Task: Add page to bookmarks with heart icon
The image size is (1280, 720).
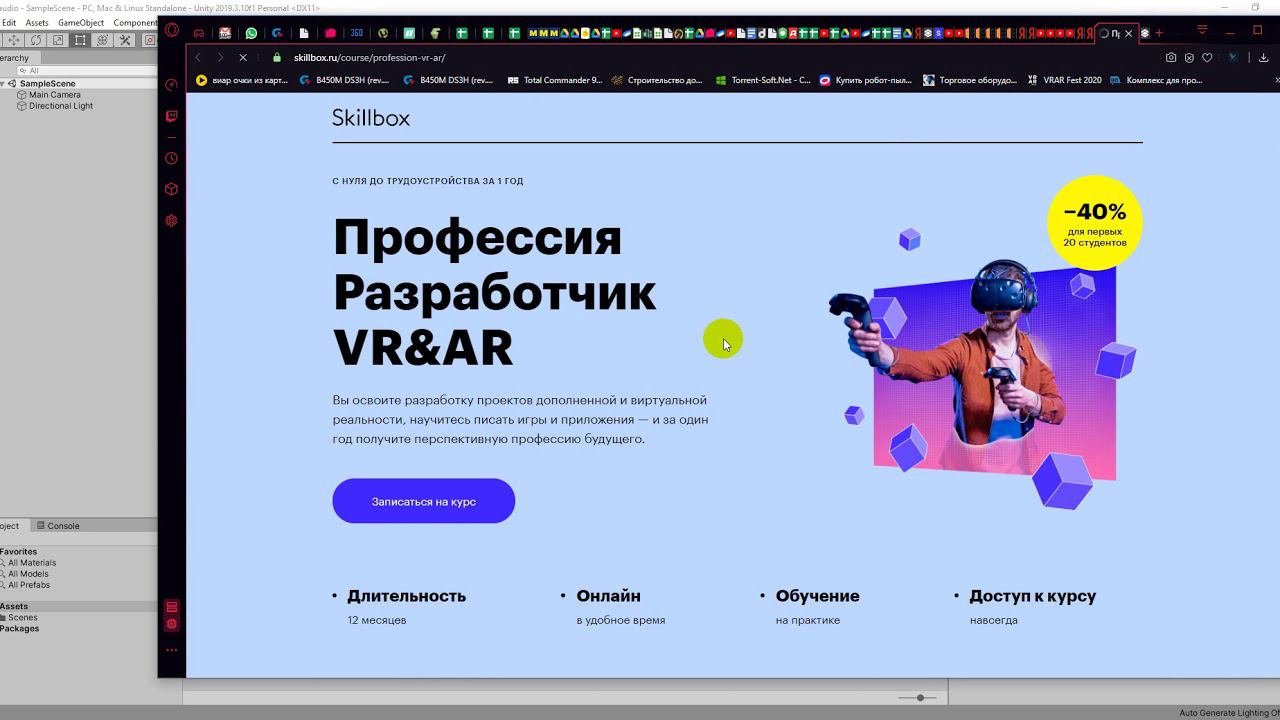Action: tap(1207, 58)
